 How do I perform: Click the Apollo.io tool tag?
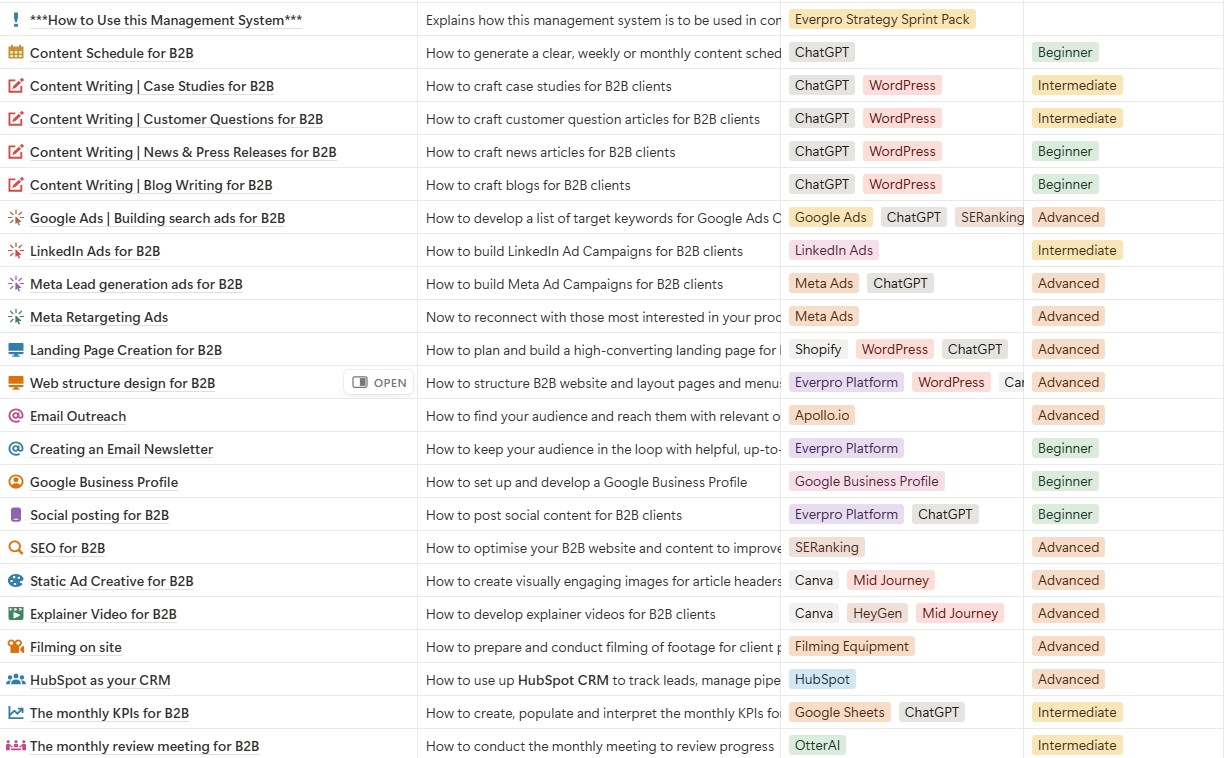click(822, 415)
